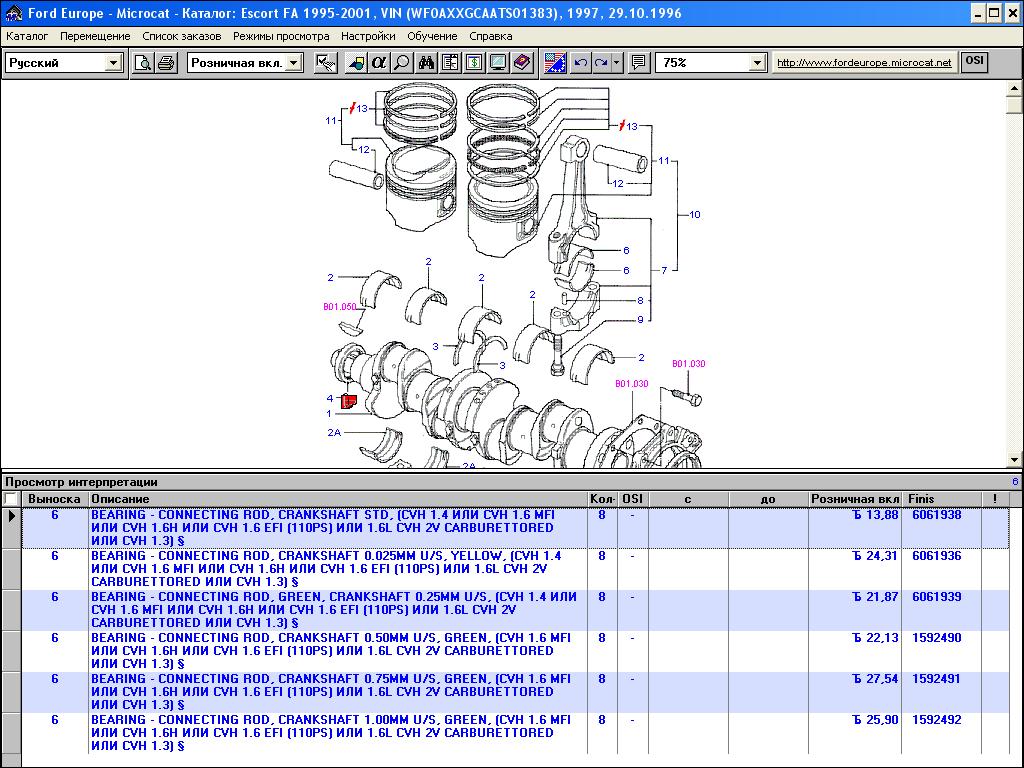
Task: Click the undo back arrow icon
Action: pos(581,63)
